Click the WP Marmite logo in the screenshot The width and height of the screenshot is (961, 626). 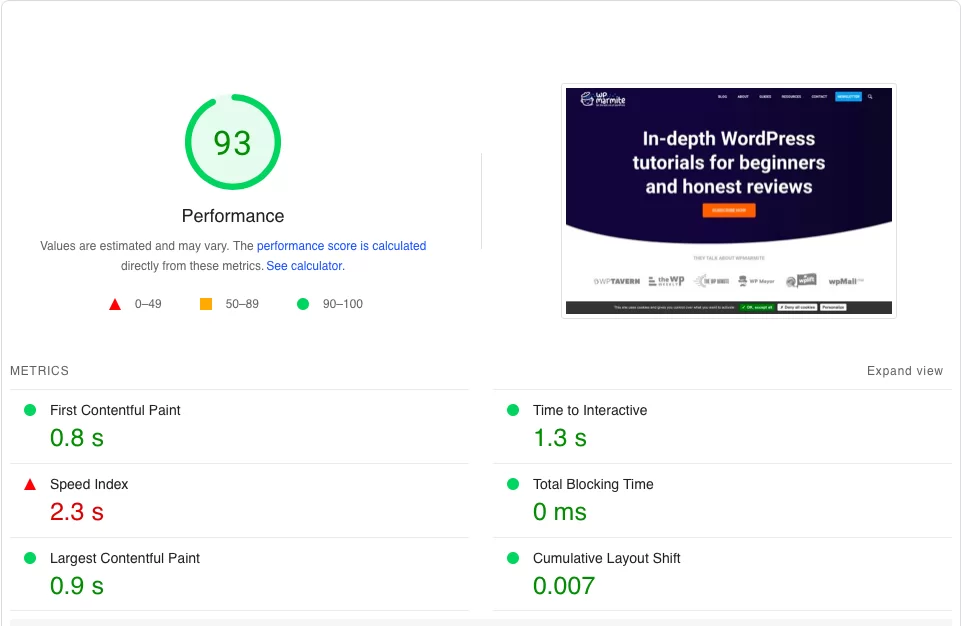[603, 99]
